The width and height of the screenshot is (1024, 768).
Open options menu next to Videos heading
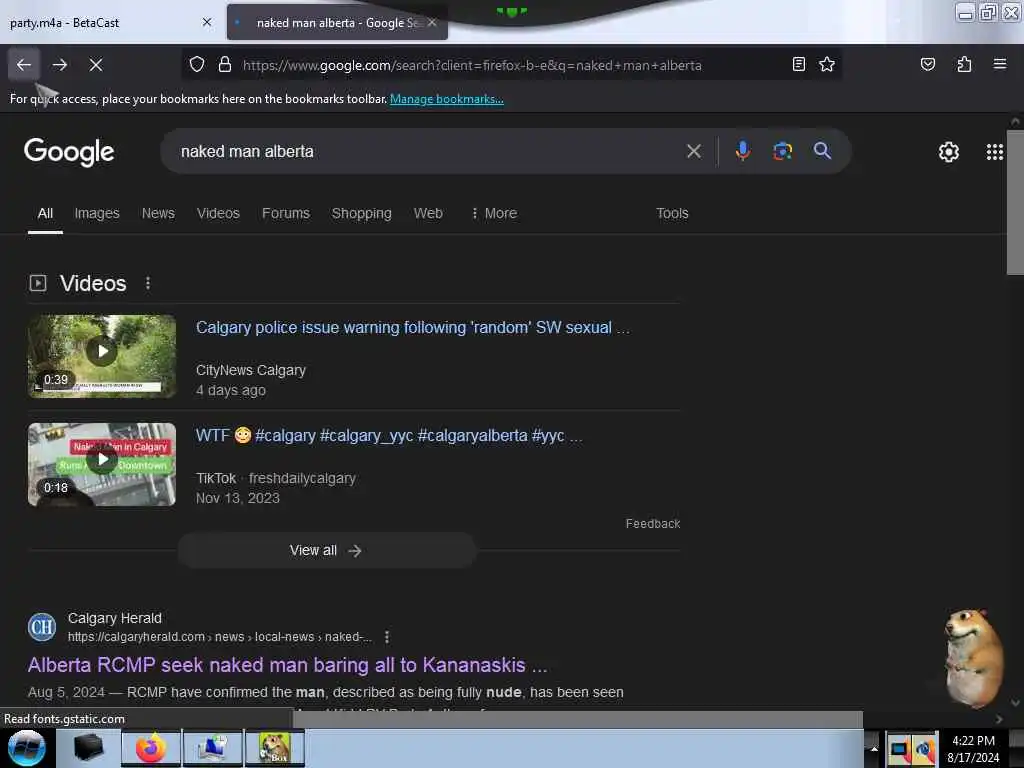tap(148, 283)
